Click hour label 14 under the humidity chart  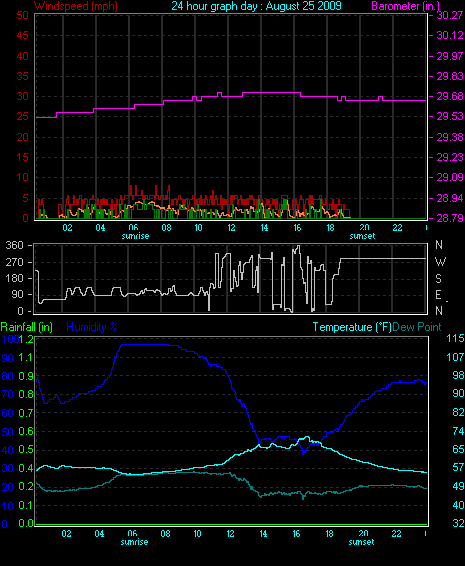point(263,534)
